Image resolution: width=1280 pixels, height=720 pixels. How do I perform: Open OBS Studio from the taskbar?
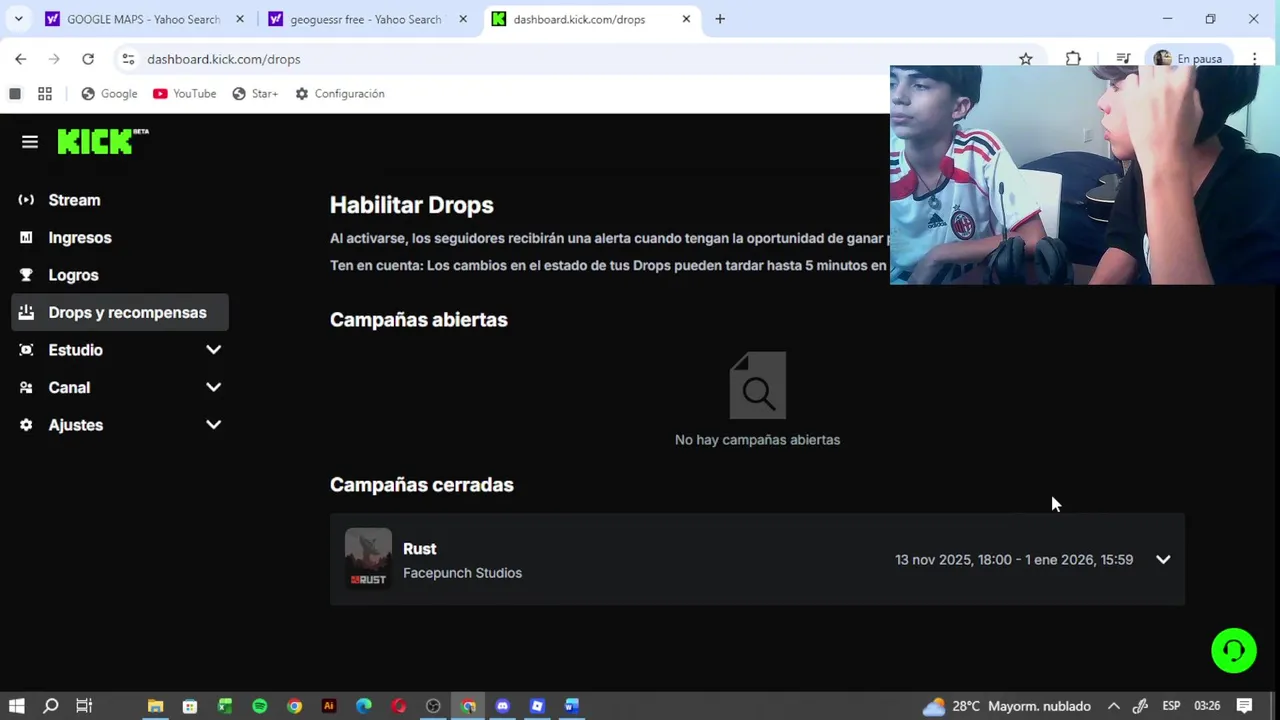[x=433, y=706]
